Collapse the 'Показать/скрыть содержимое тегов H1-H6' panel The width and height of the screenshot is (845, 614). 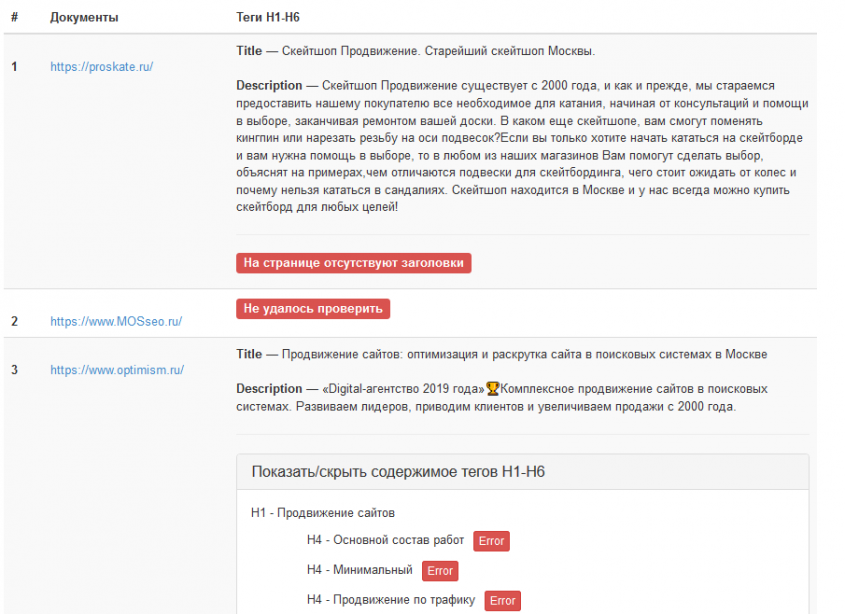[397, 472]
